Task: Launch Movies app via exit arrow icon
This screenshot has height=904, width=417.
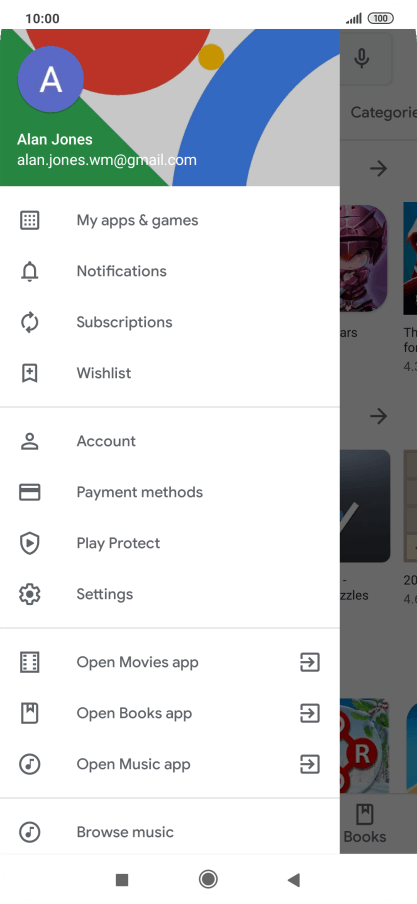Action: tap(310, 662)
